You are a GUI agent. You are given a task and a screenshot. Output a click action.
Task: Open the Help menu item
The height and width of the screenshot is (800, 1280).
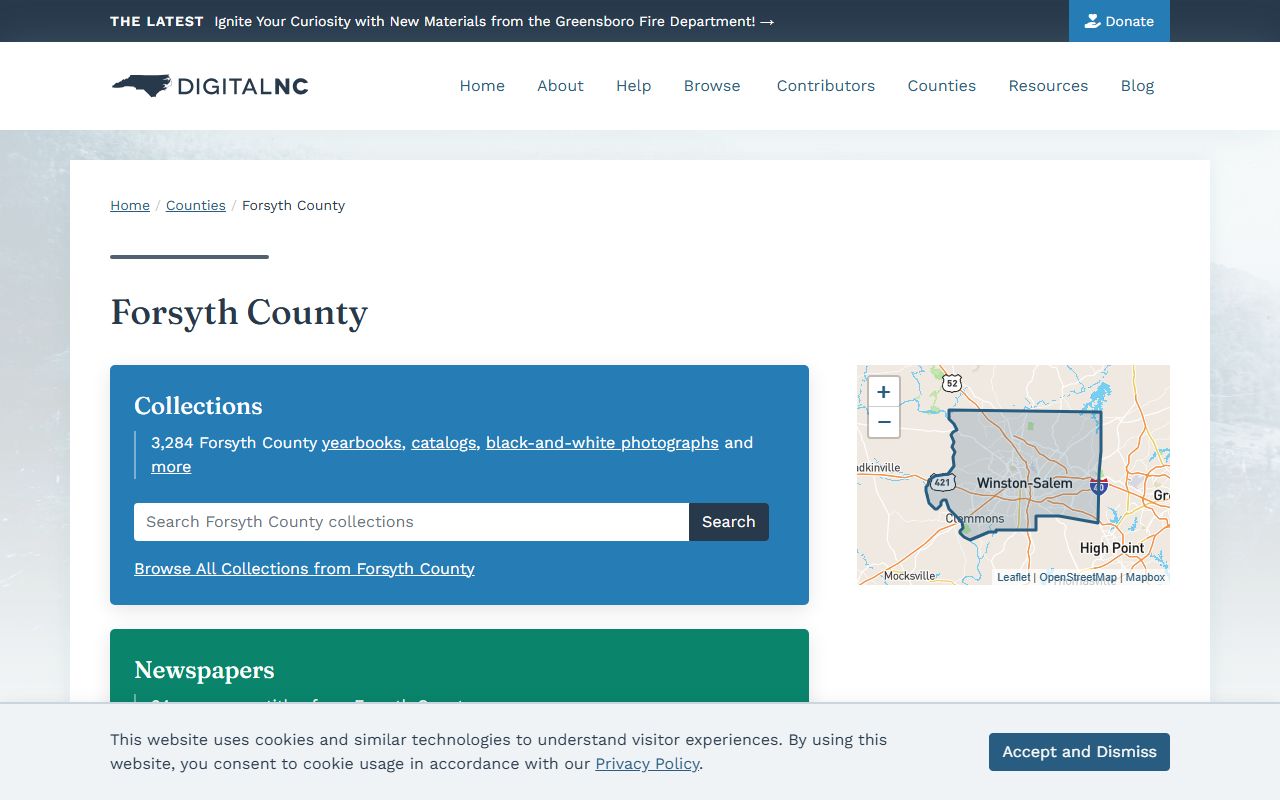point(634,86)
